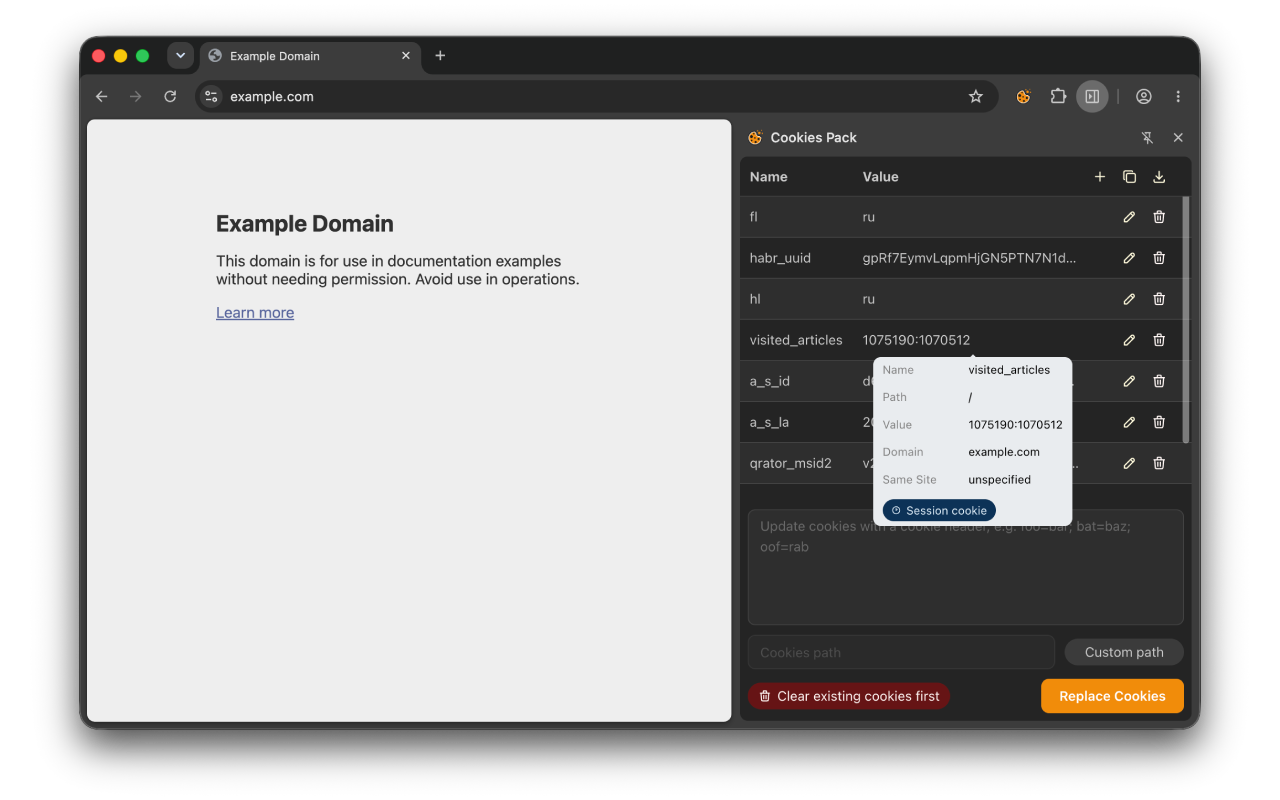Delete the fl cookie
This screenshot has width=1280, height=800.
coord(1159,217)
